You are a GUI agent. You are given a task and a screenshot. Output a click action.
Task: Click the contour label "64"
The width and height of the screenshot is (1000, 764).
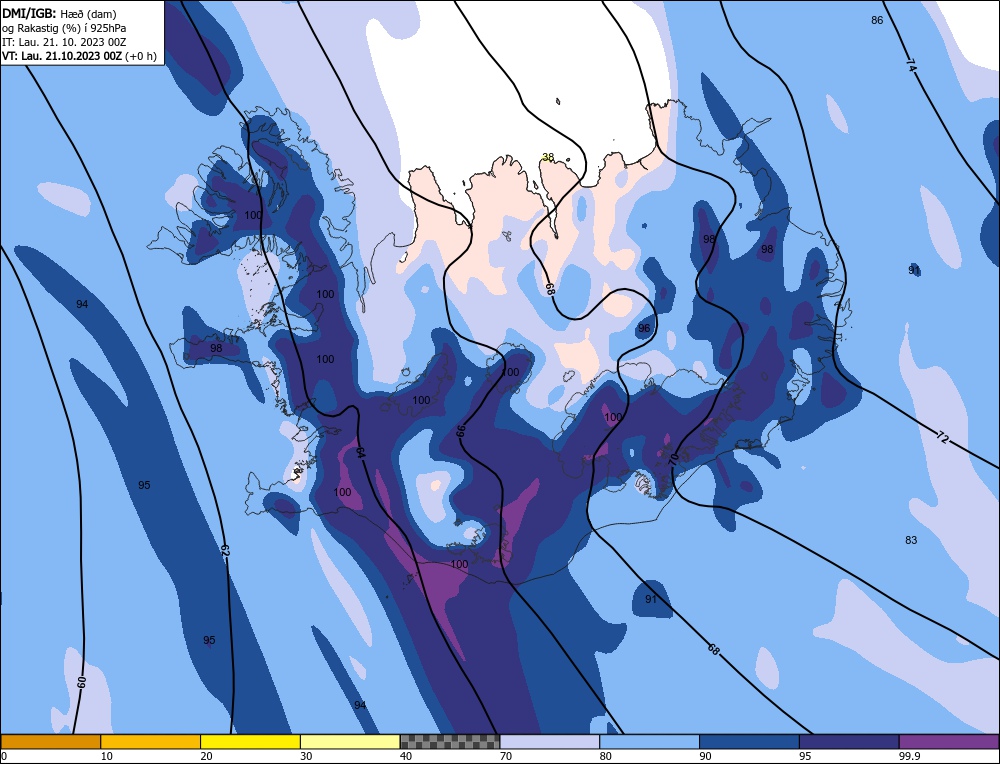click(x=360, y=453)
